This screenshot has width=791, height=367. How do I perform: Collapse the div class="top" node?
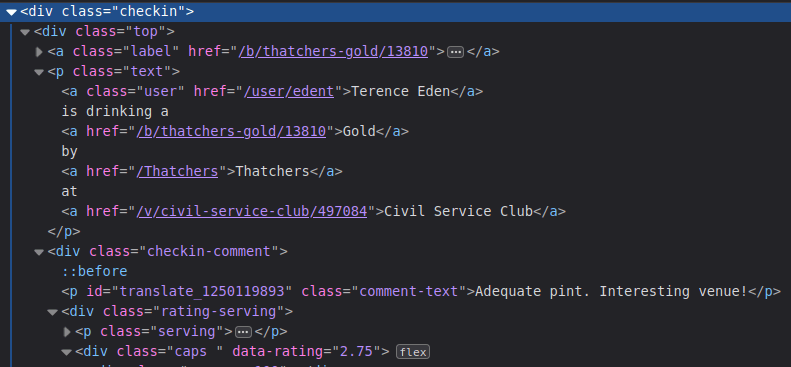(25, 32)
